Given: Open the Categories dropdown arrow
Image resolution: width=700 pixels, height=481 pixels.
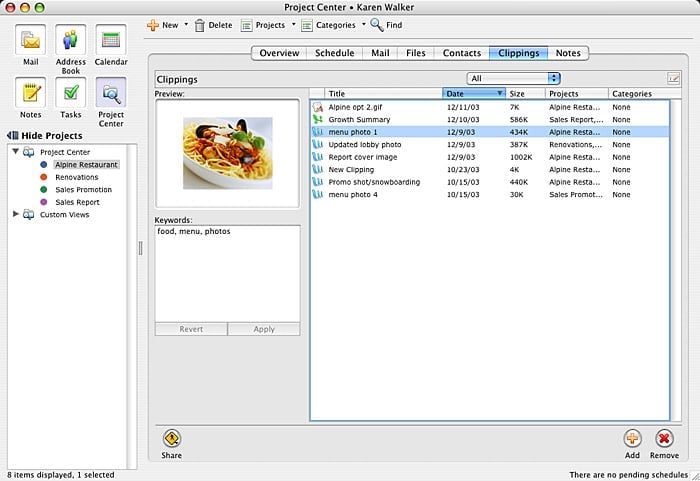Looking at the screenshot, I should [x=363, y=25].
